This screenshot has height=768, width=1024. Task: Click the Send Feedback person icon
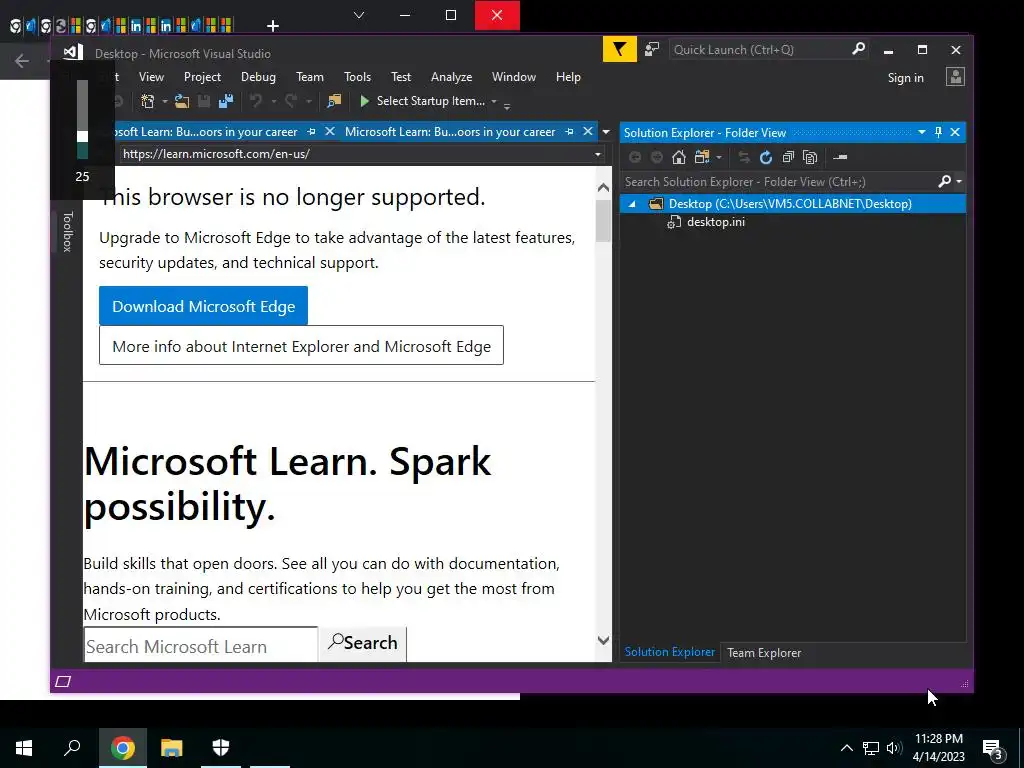coord(651,50)
